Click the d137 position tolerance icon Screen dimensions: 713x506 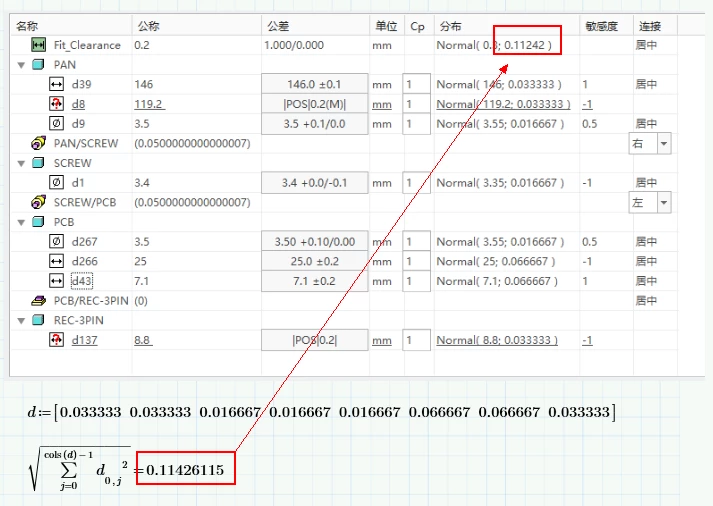pos(56,340)
